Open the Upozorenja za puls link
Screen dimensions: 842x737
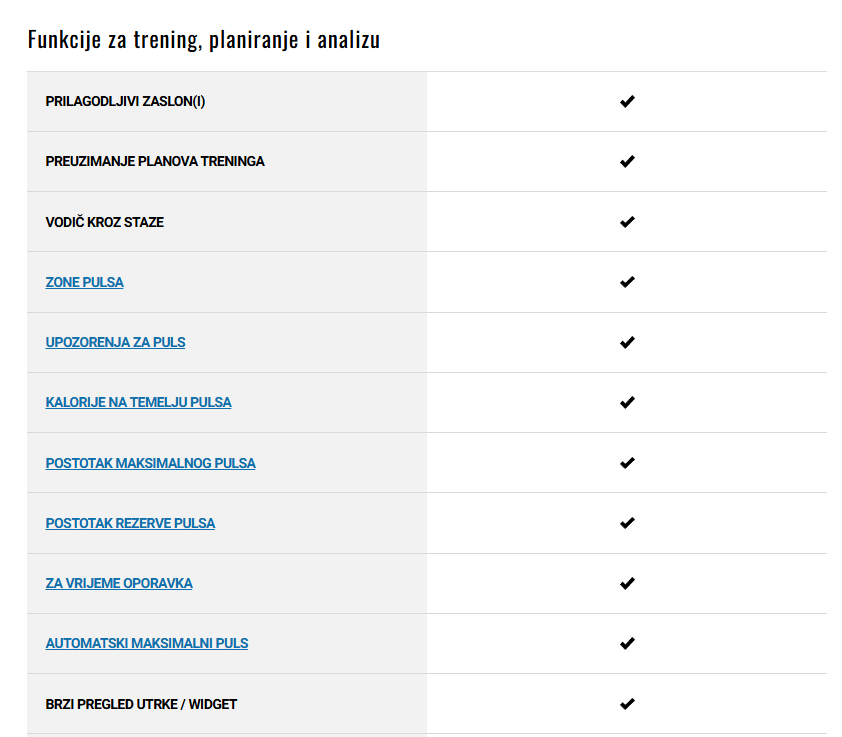pyautogui.click(x=115, y=342)
